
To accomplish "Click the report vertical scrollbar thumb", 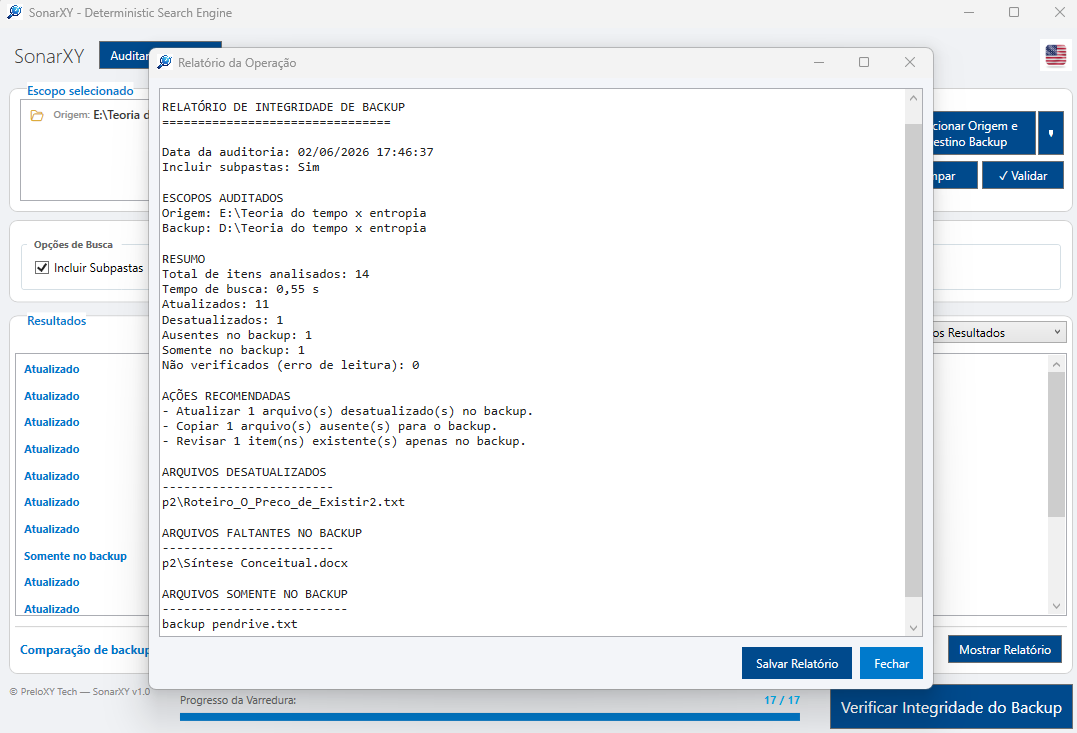I will pos(914,361).
